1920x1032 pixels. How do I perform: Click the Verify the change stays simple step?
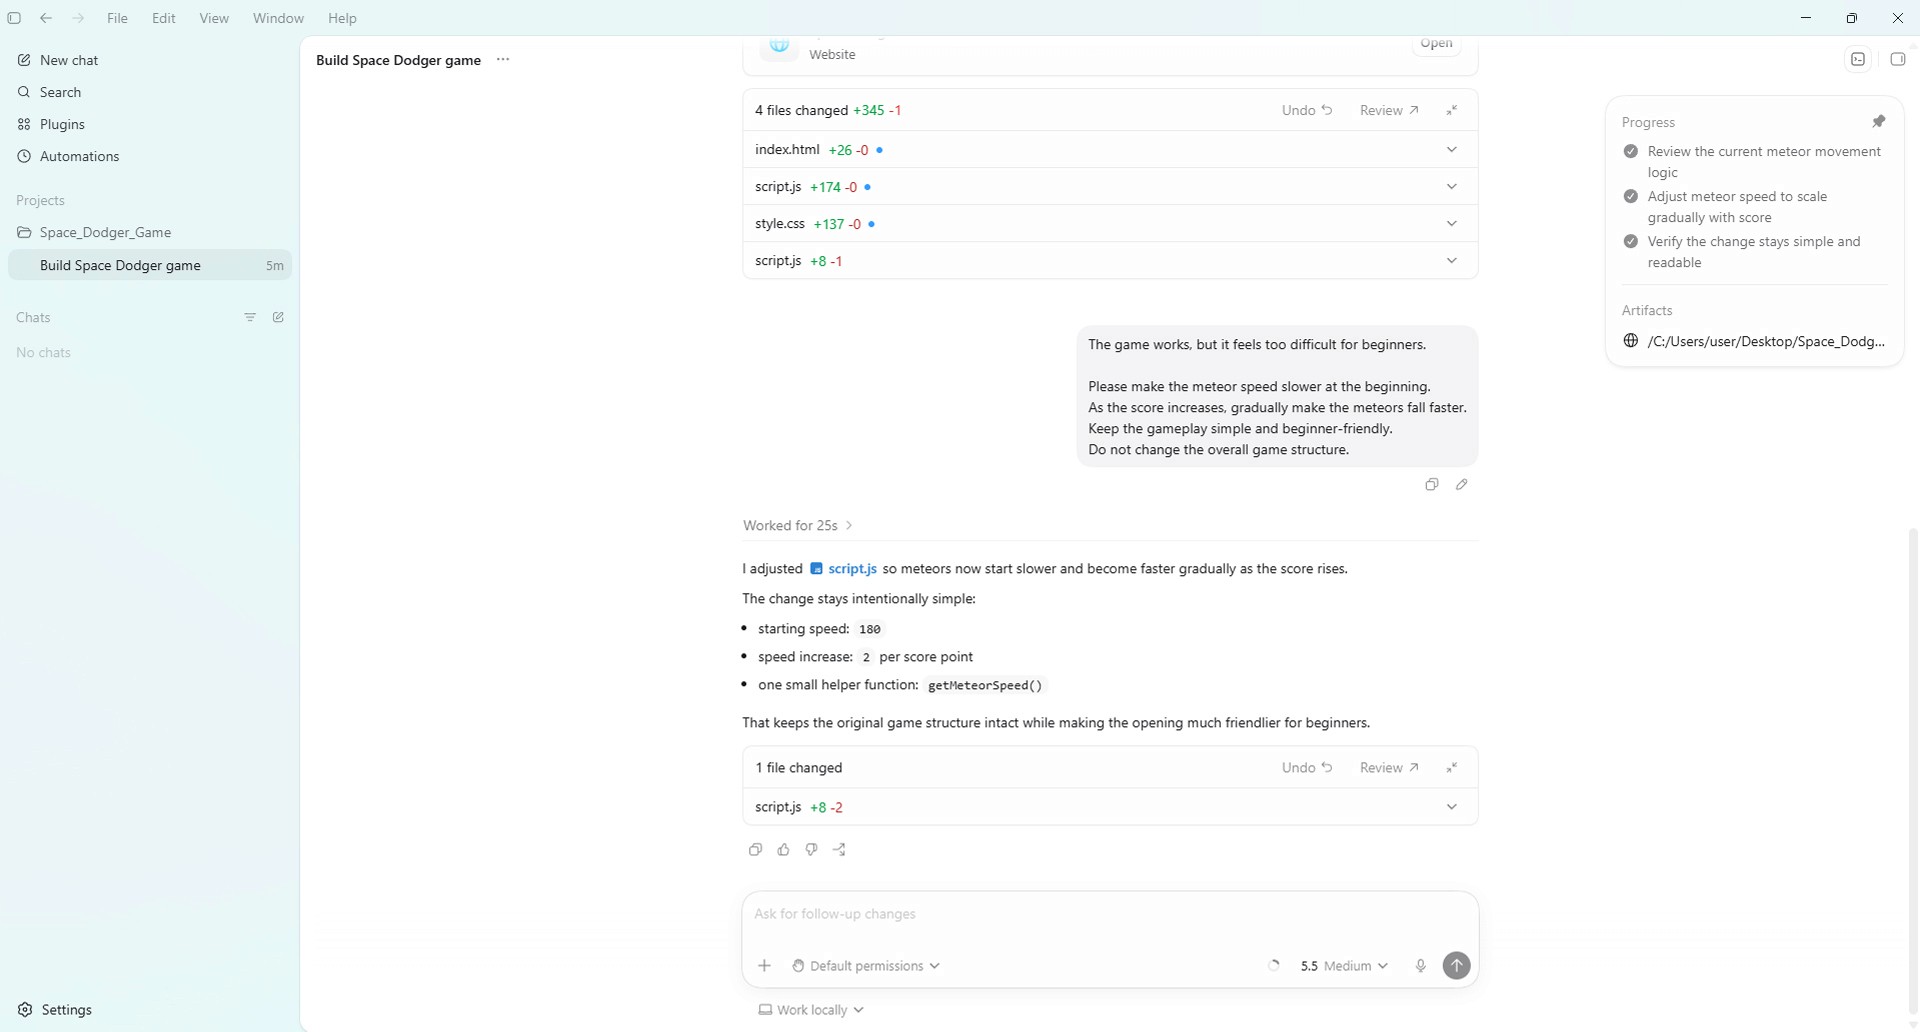click(1754, 252)
